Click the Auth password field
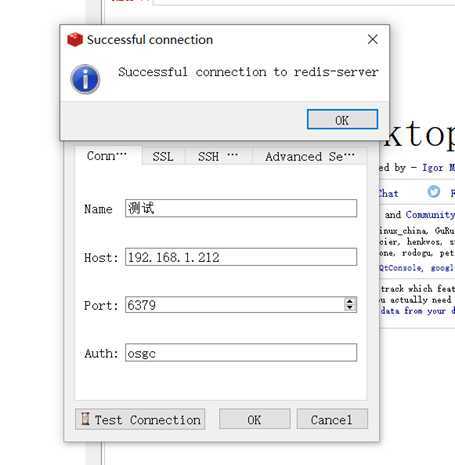Viewport: 455px width, 465px height. pyautogui.click(x=241, y=353)
